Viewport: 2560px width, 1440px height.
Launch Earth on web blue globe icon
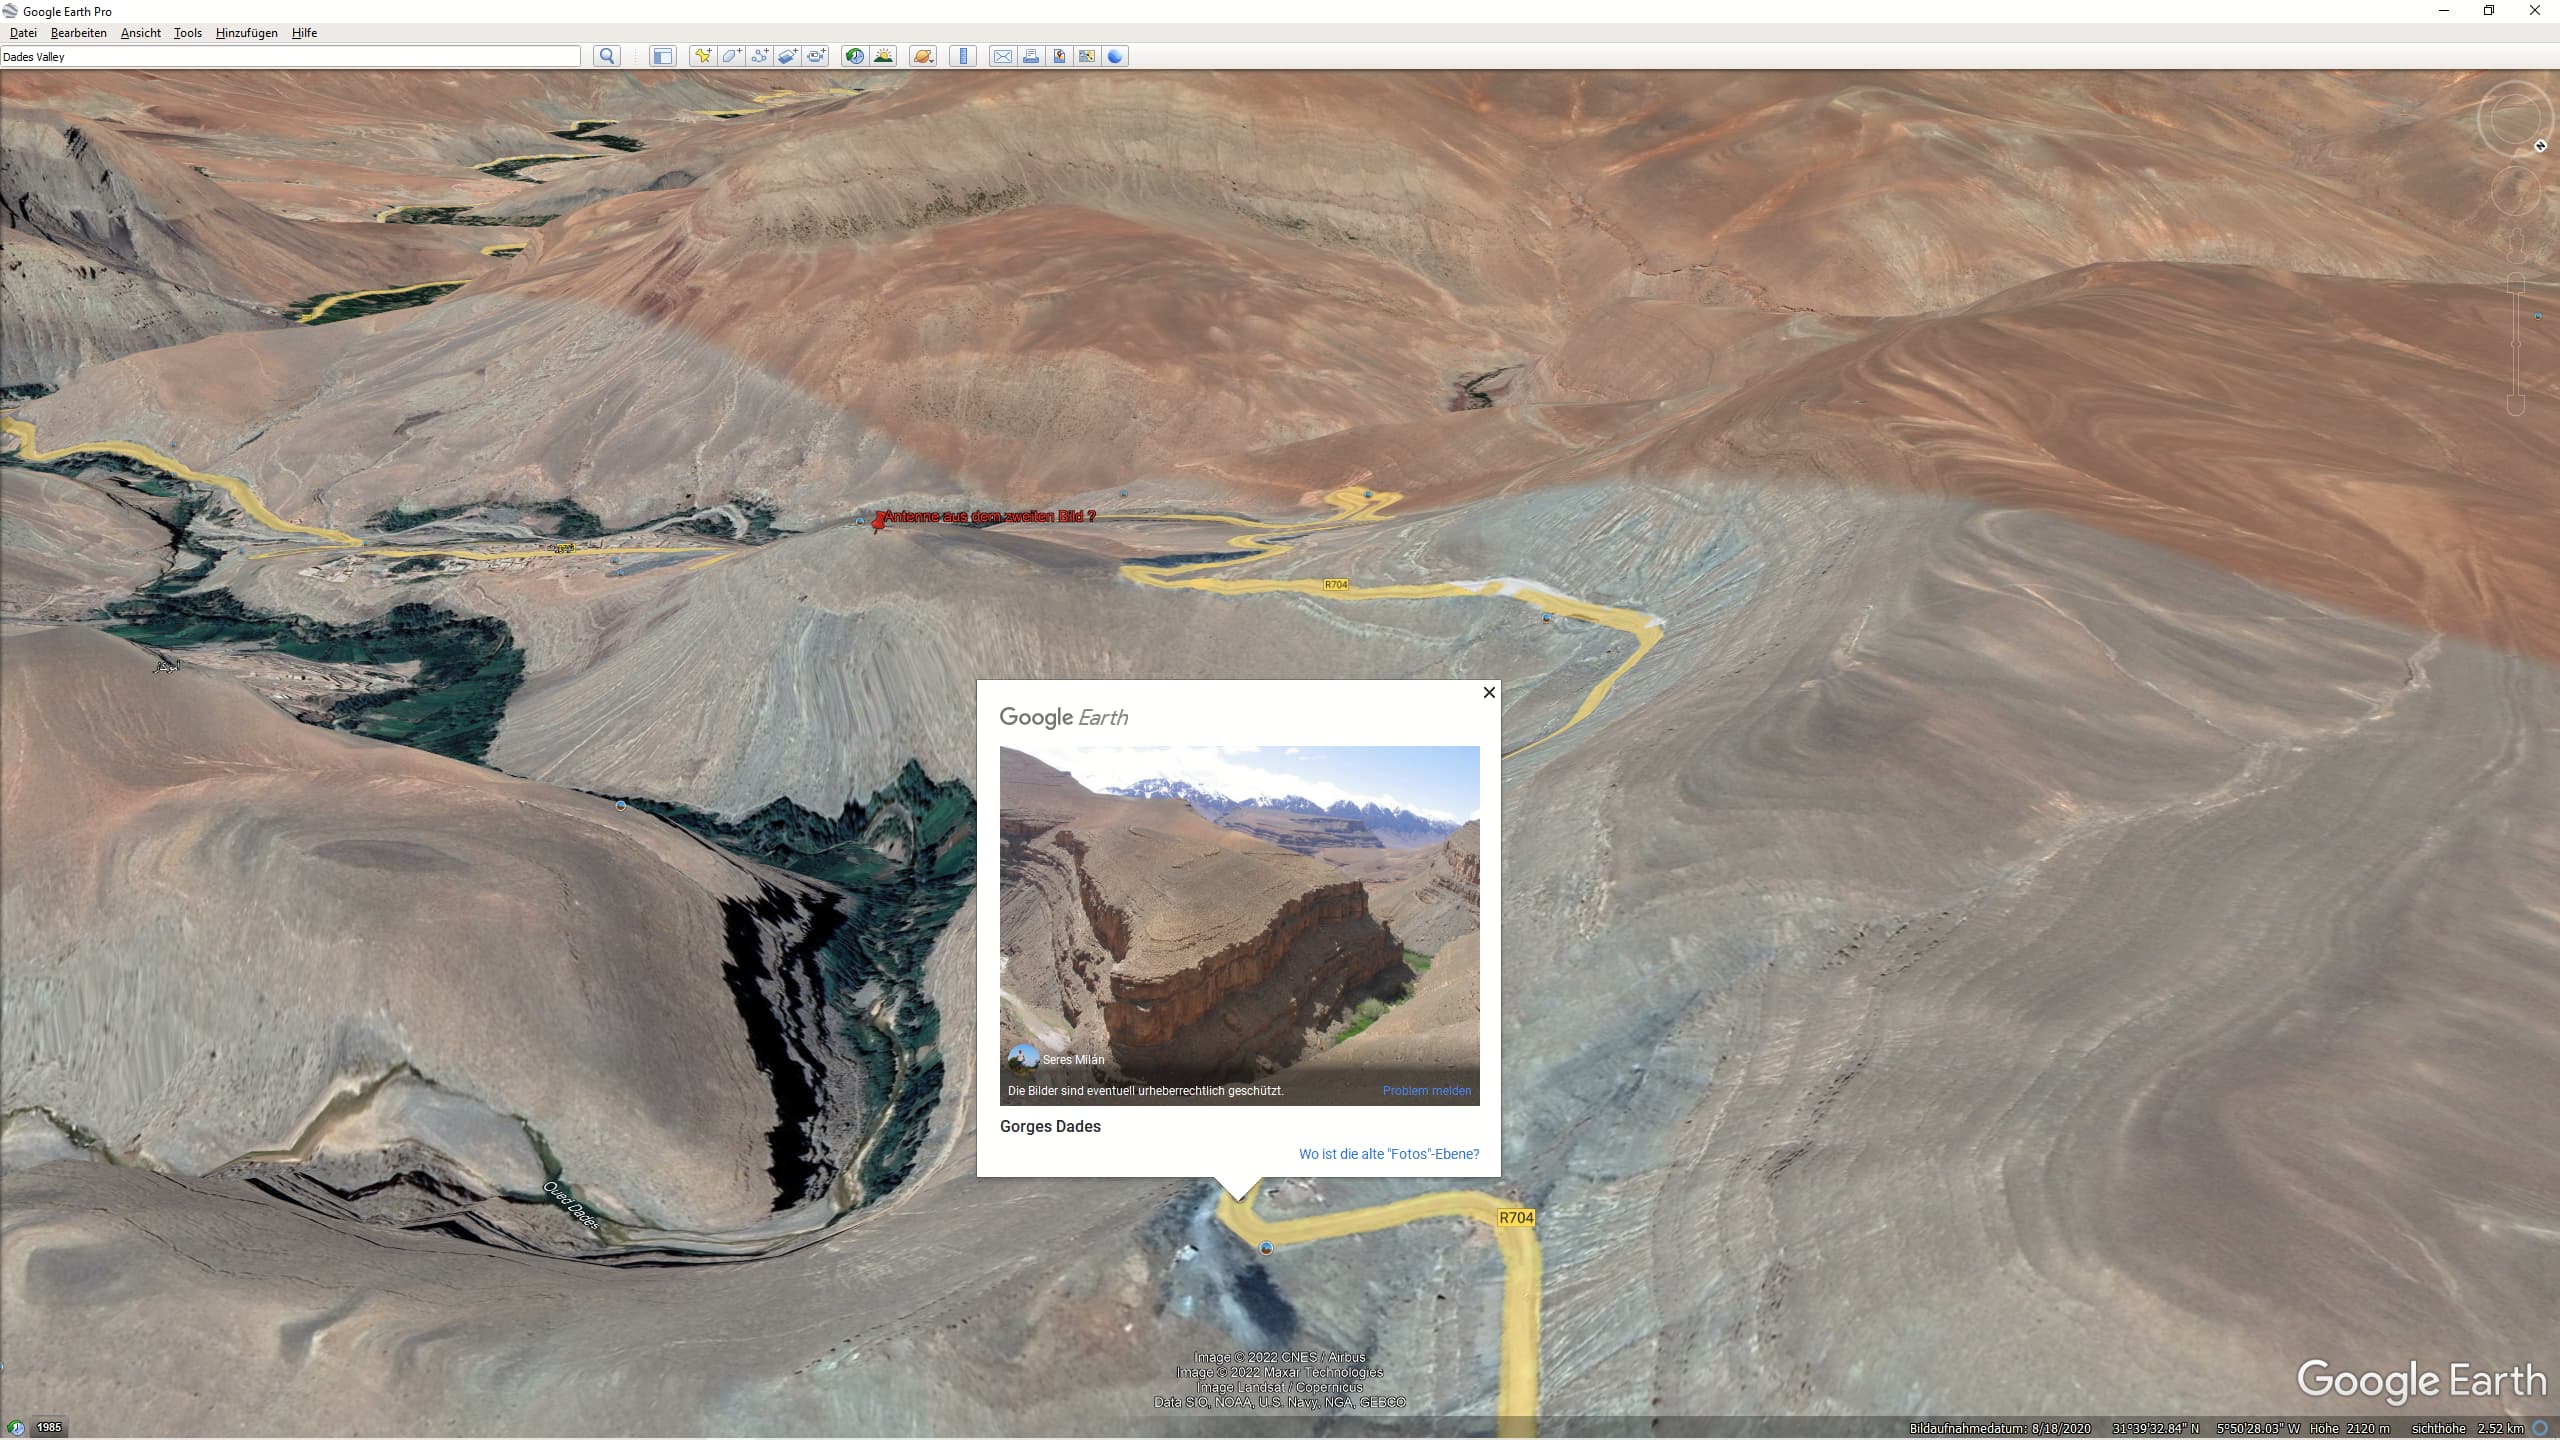coord(1115,56)
